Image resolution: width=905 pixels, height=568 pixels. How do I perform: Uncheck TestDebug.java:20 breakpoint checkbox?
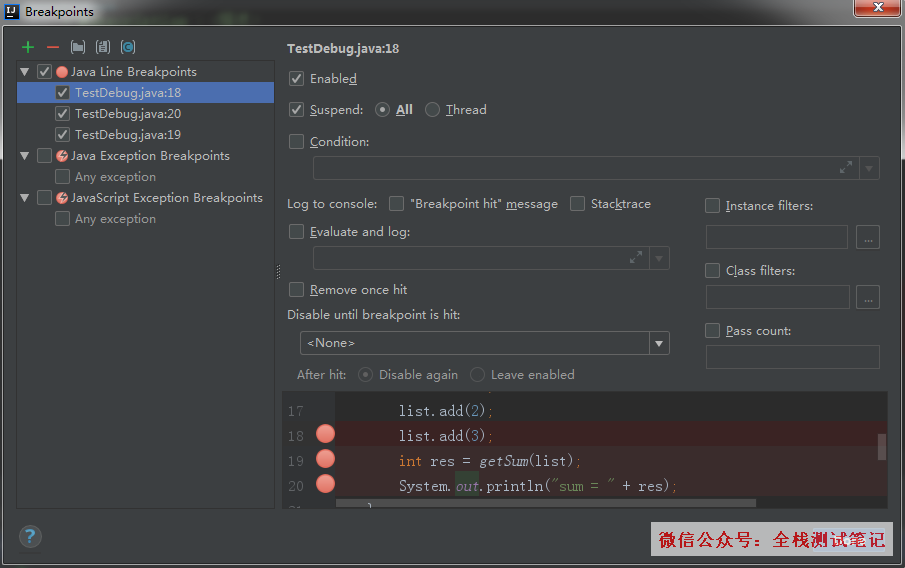pyautogui.click(x=62, y=114)
